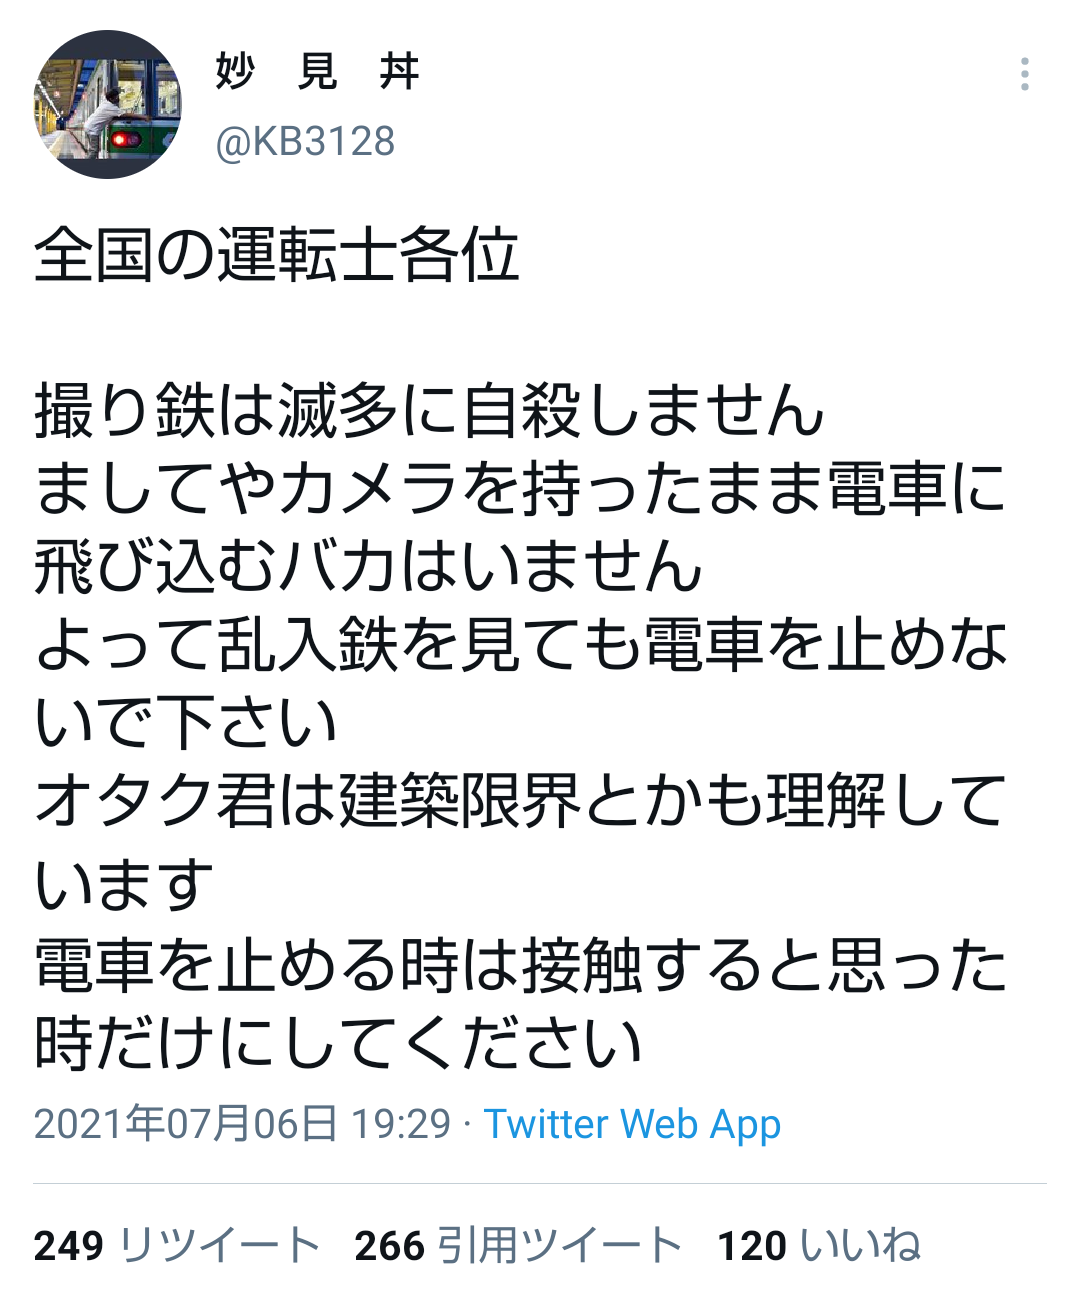Open the three-dot more options menu
The width and height of the screenshot is (1080, 1299).
(x=1024, y=74)
